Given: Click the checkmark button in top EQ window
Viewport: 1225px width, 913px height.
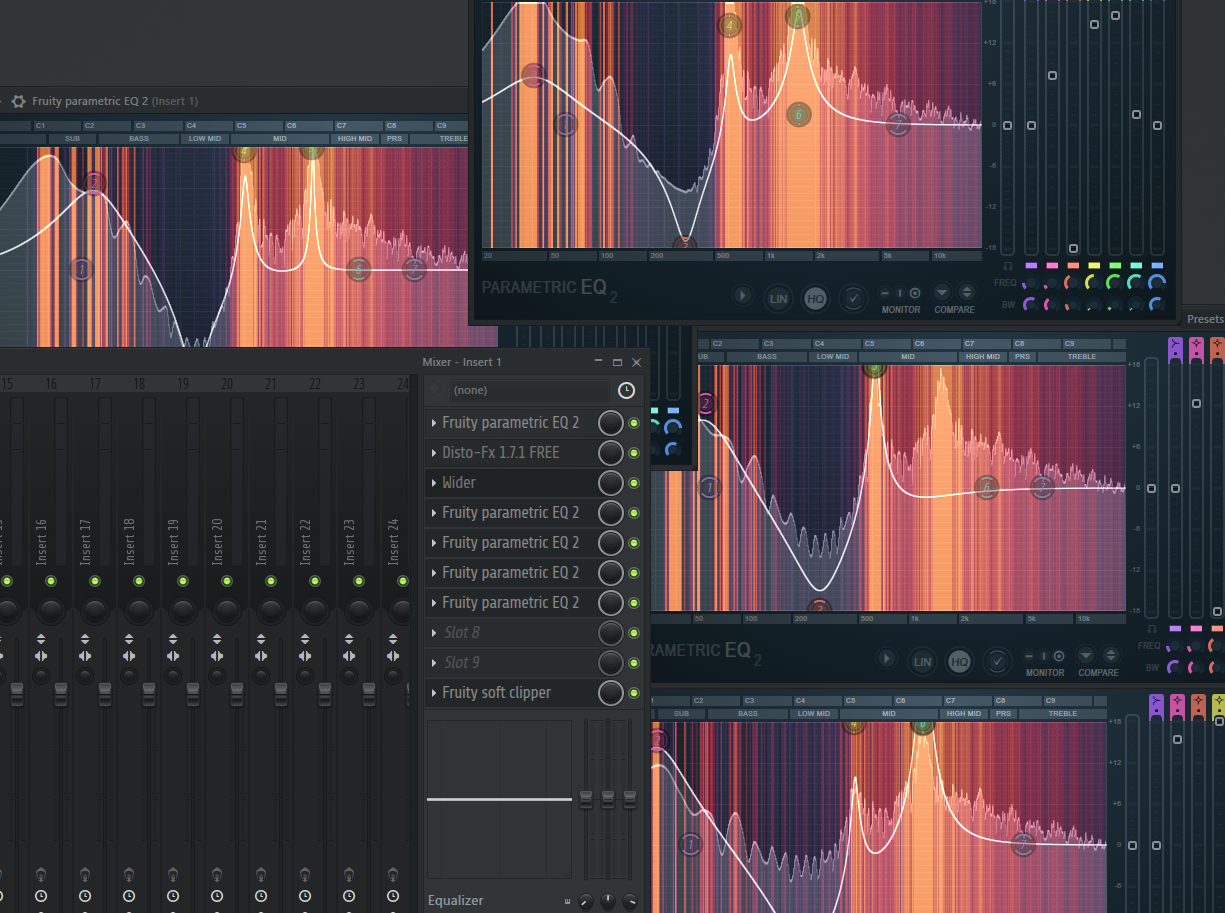Looking at the screenshot, I should tap(852, 297).
